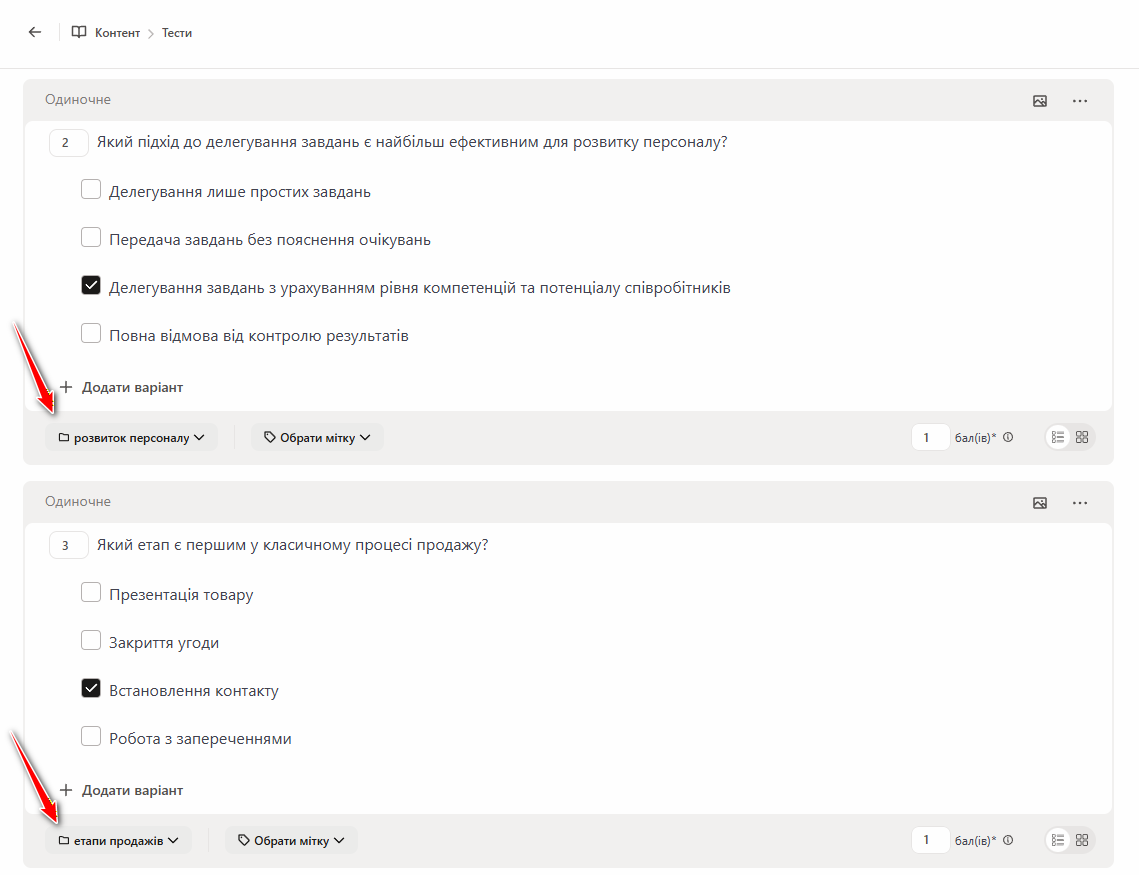Check 'Повна відмова від контролю результатів'
The width and height of the screenshot is (1139, 875).
(91, 334)
